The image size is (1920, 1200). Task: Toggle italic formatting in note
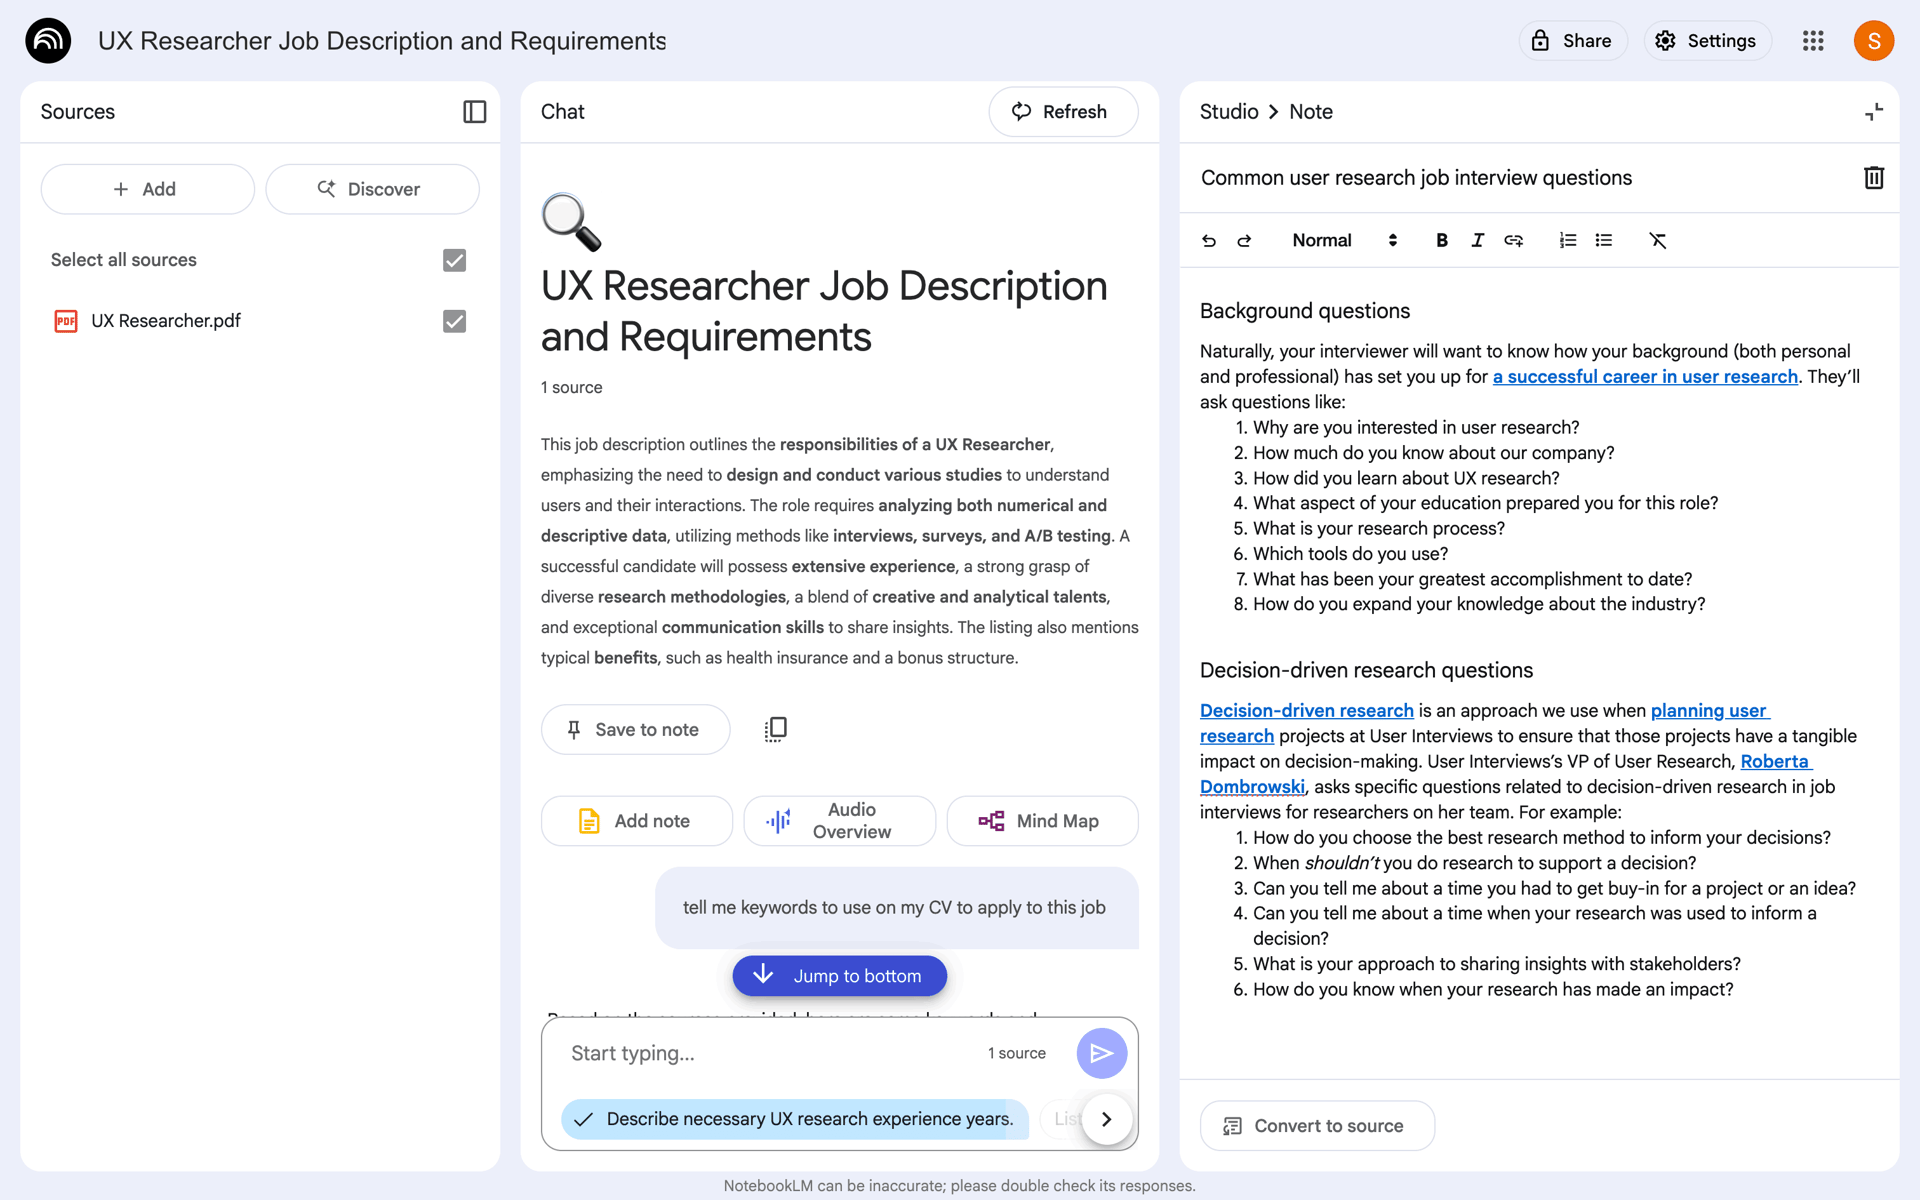pos(1477,241)
